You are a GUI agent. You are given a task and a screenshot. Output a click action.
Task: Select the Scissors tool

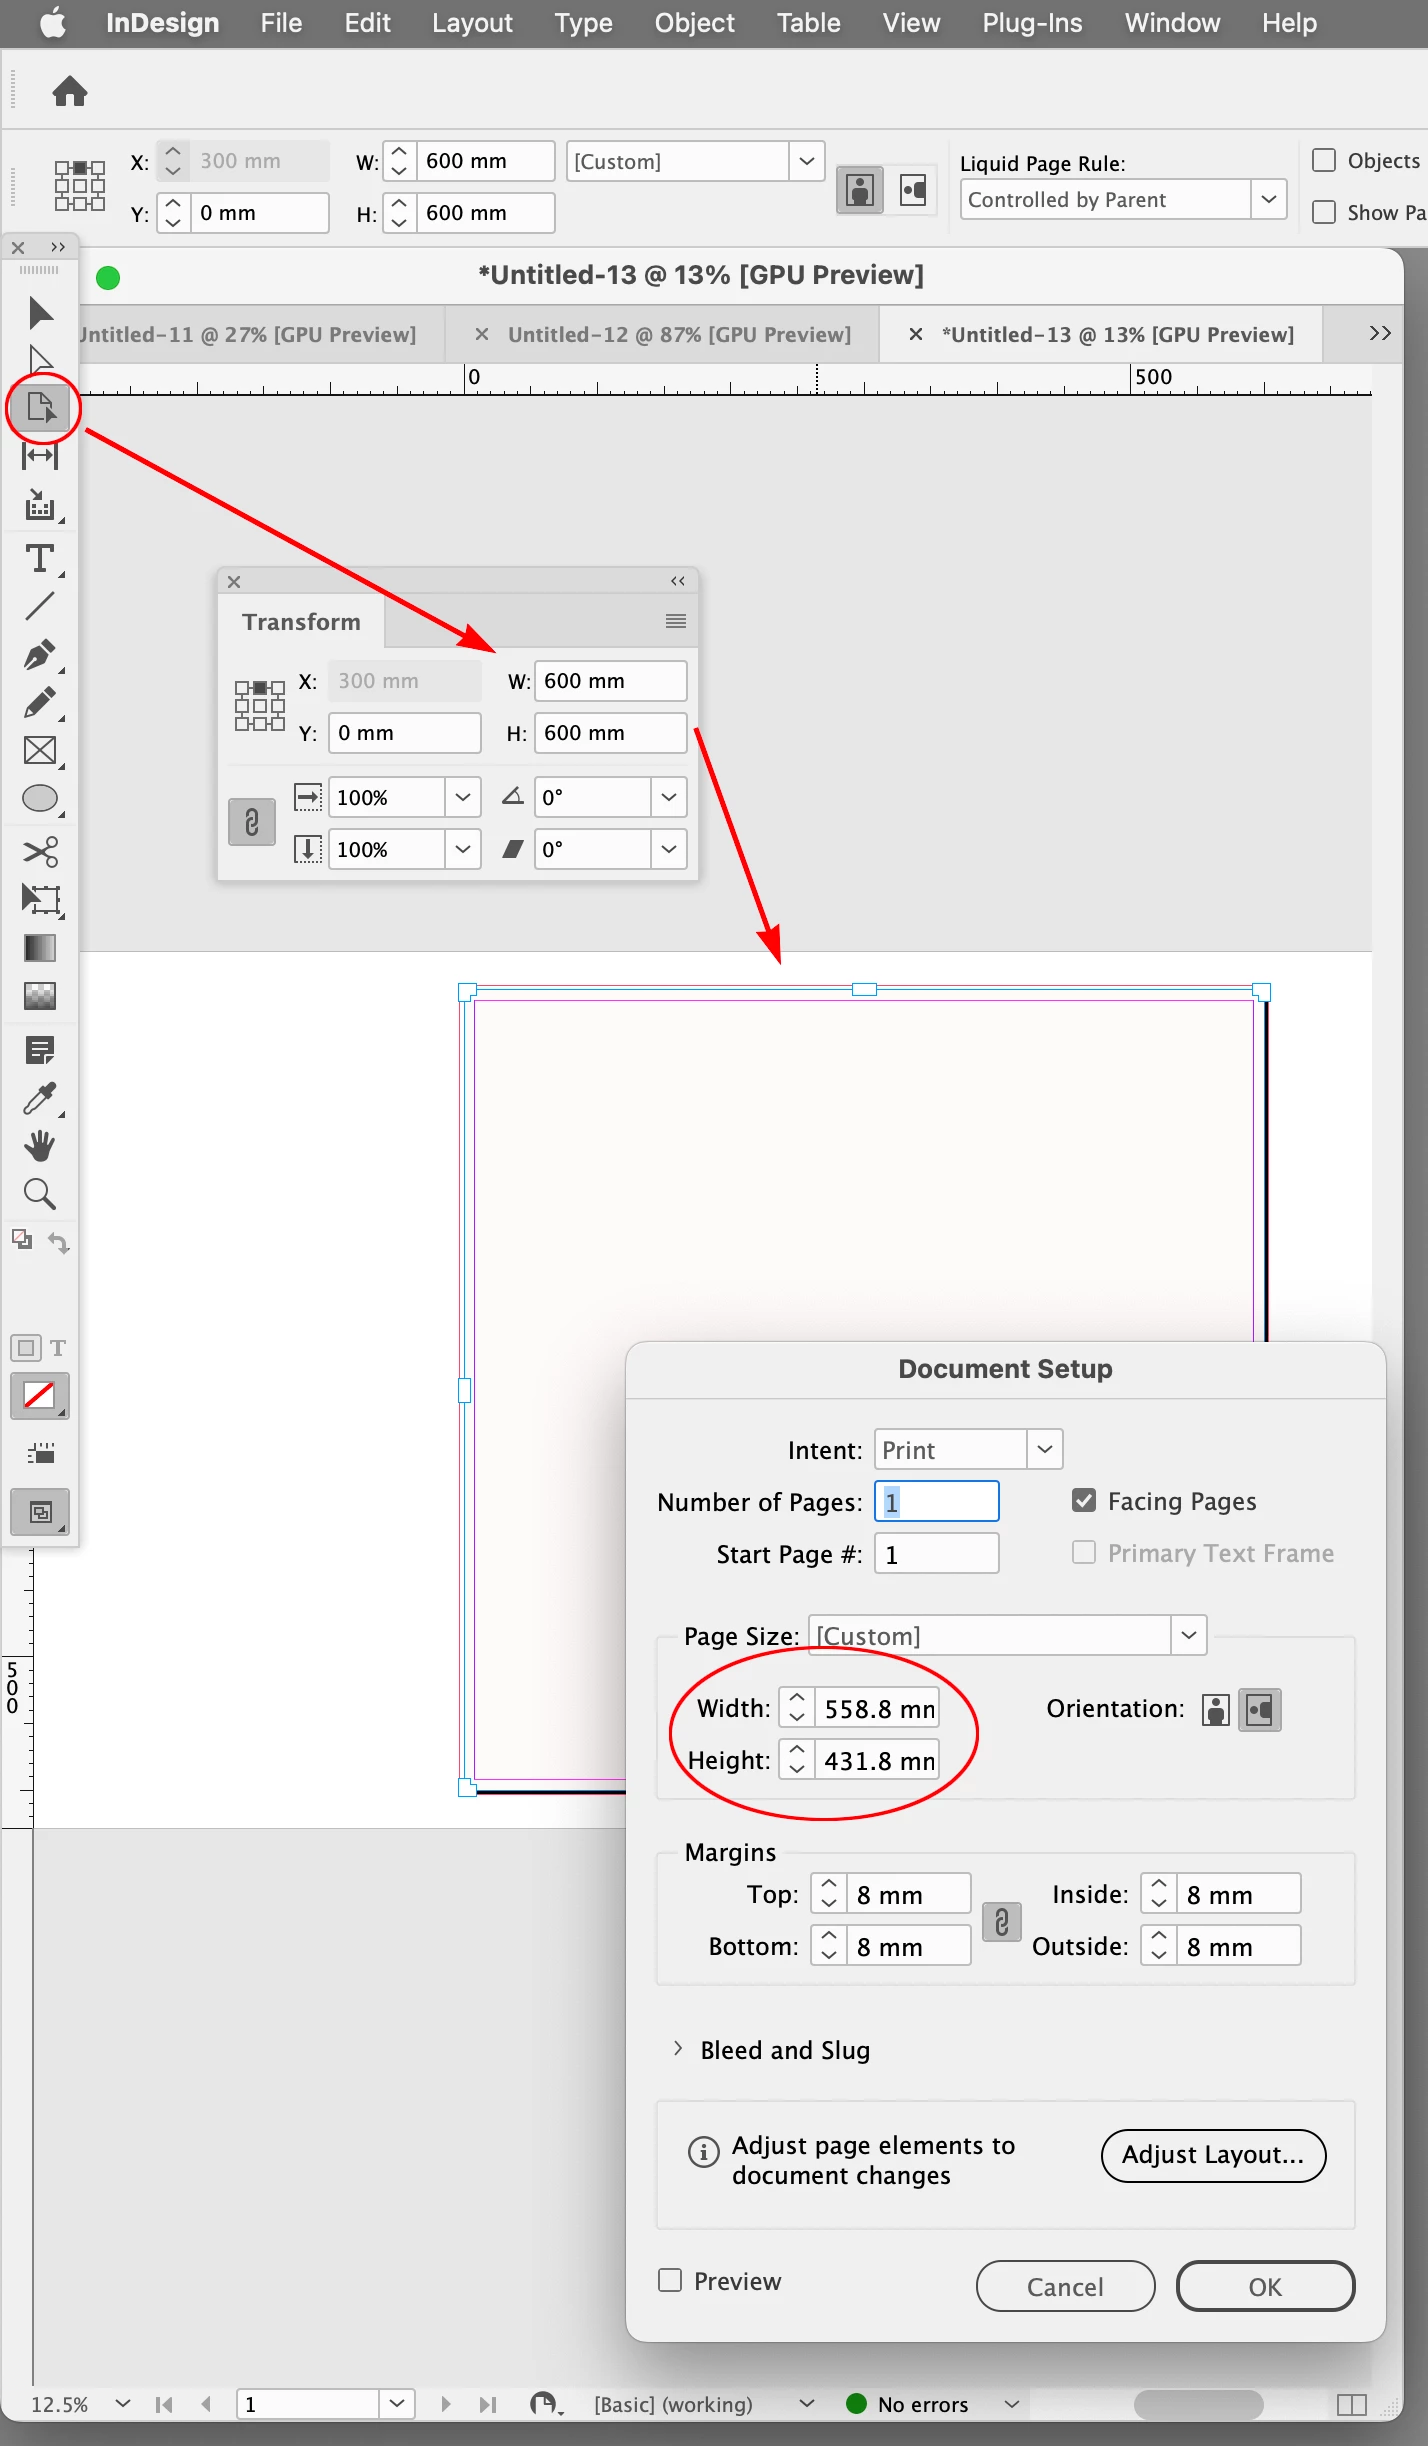40,851
